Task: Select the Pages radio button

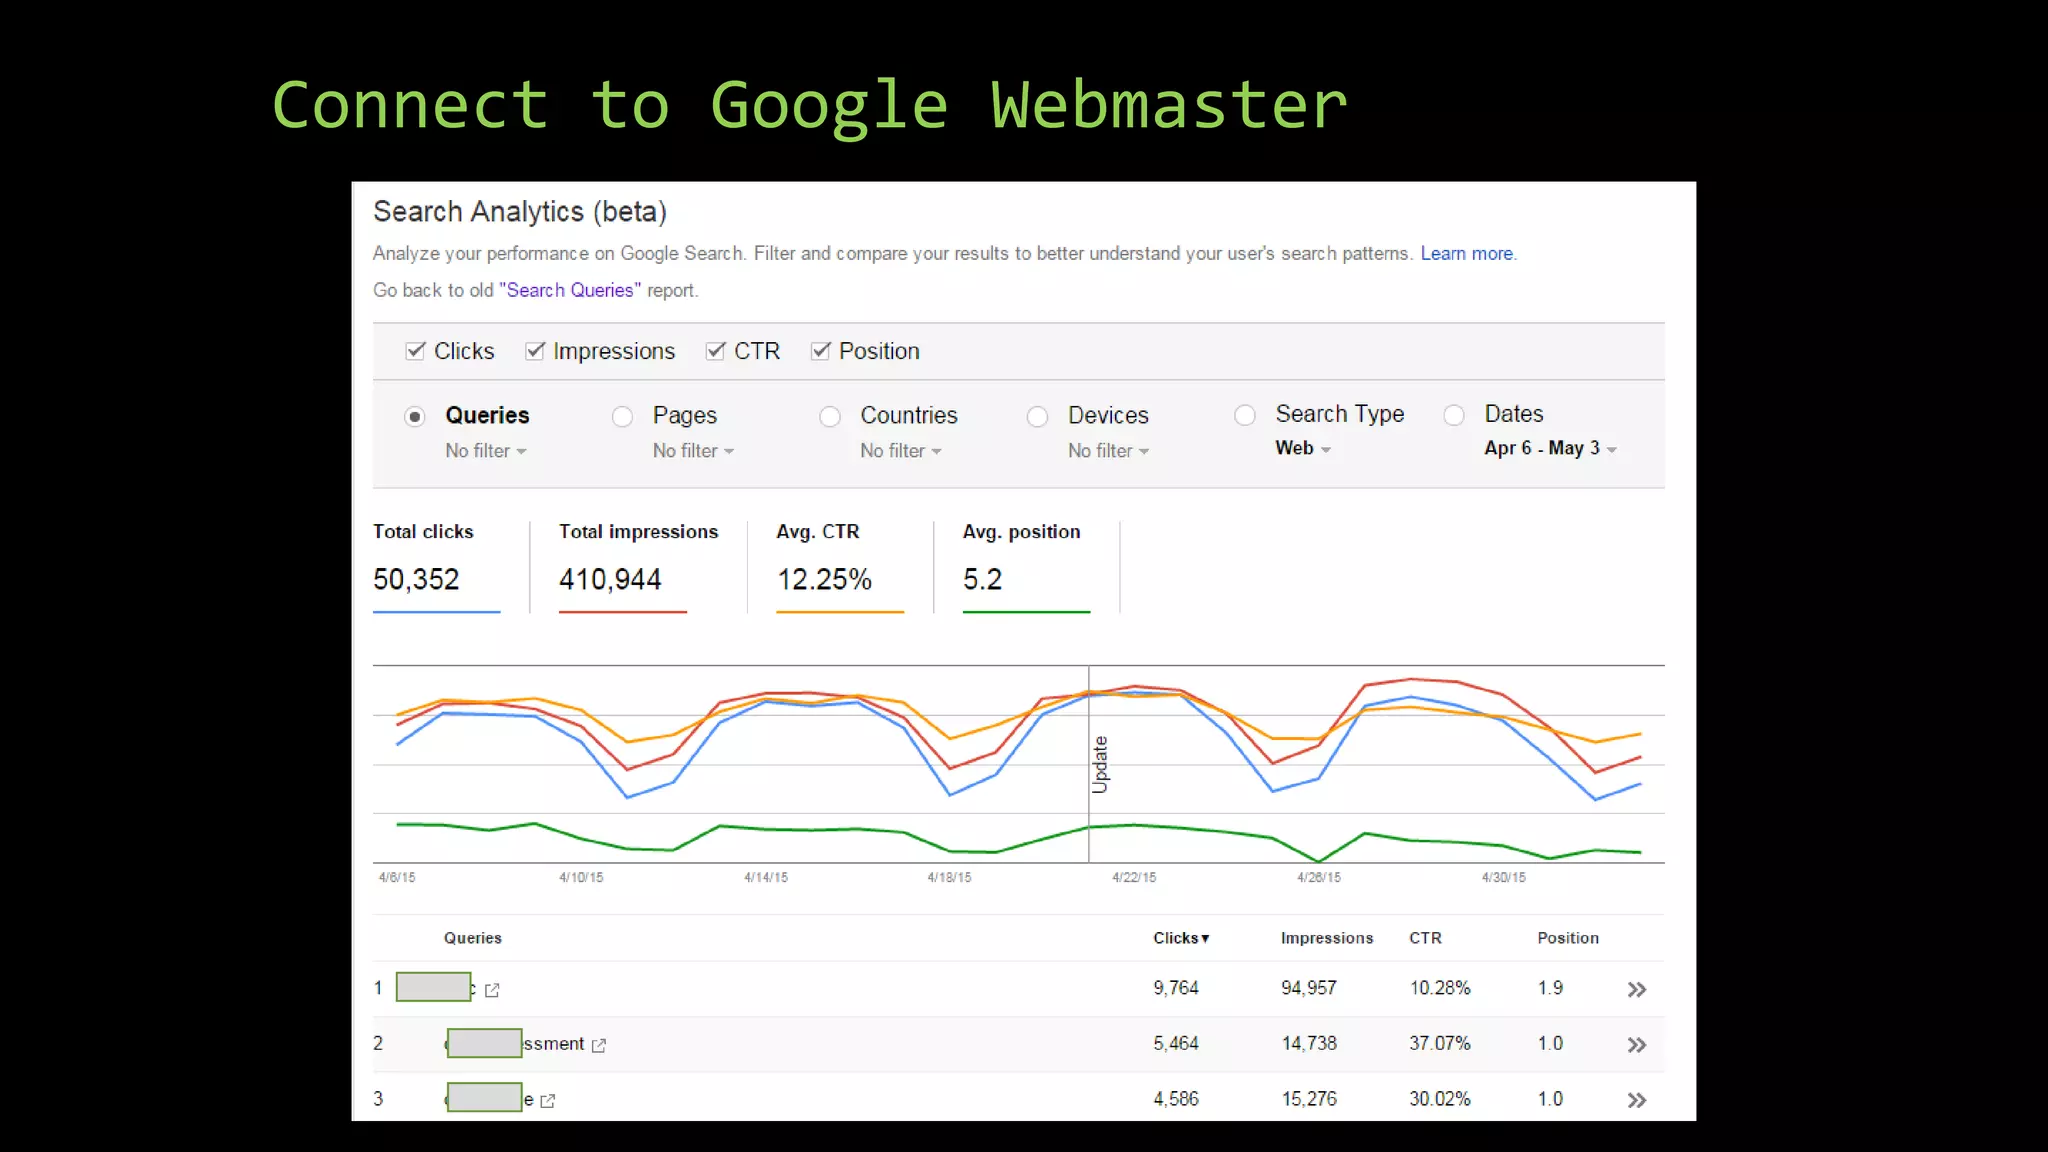Action: (x=622, y=416)
